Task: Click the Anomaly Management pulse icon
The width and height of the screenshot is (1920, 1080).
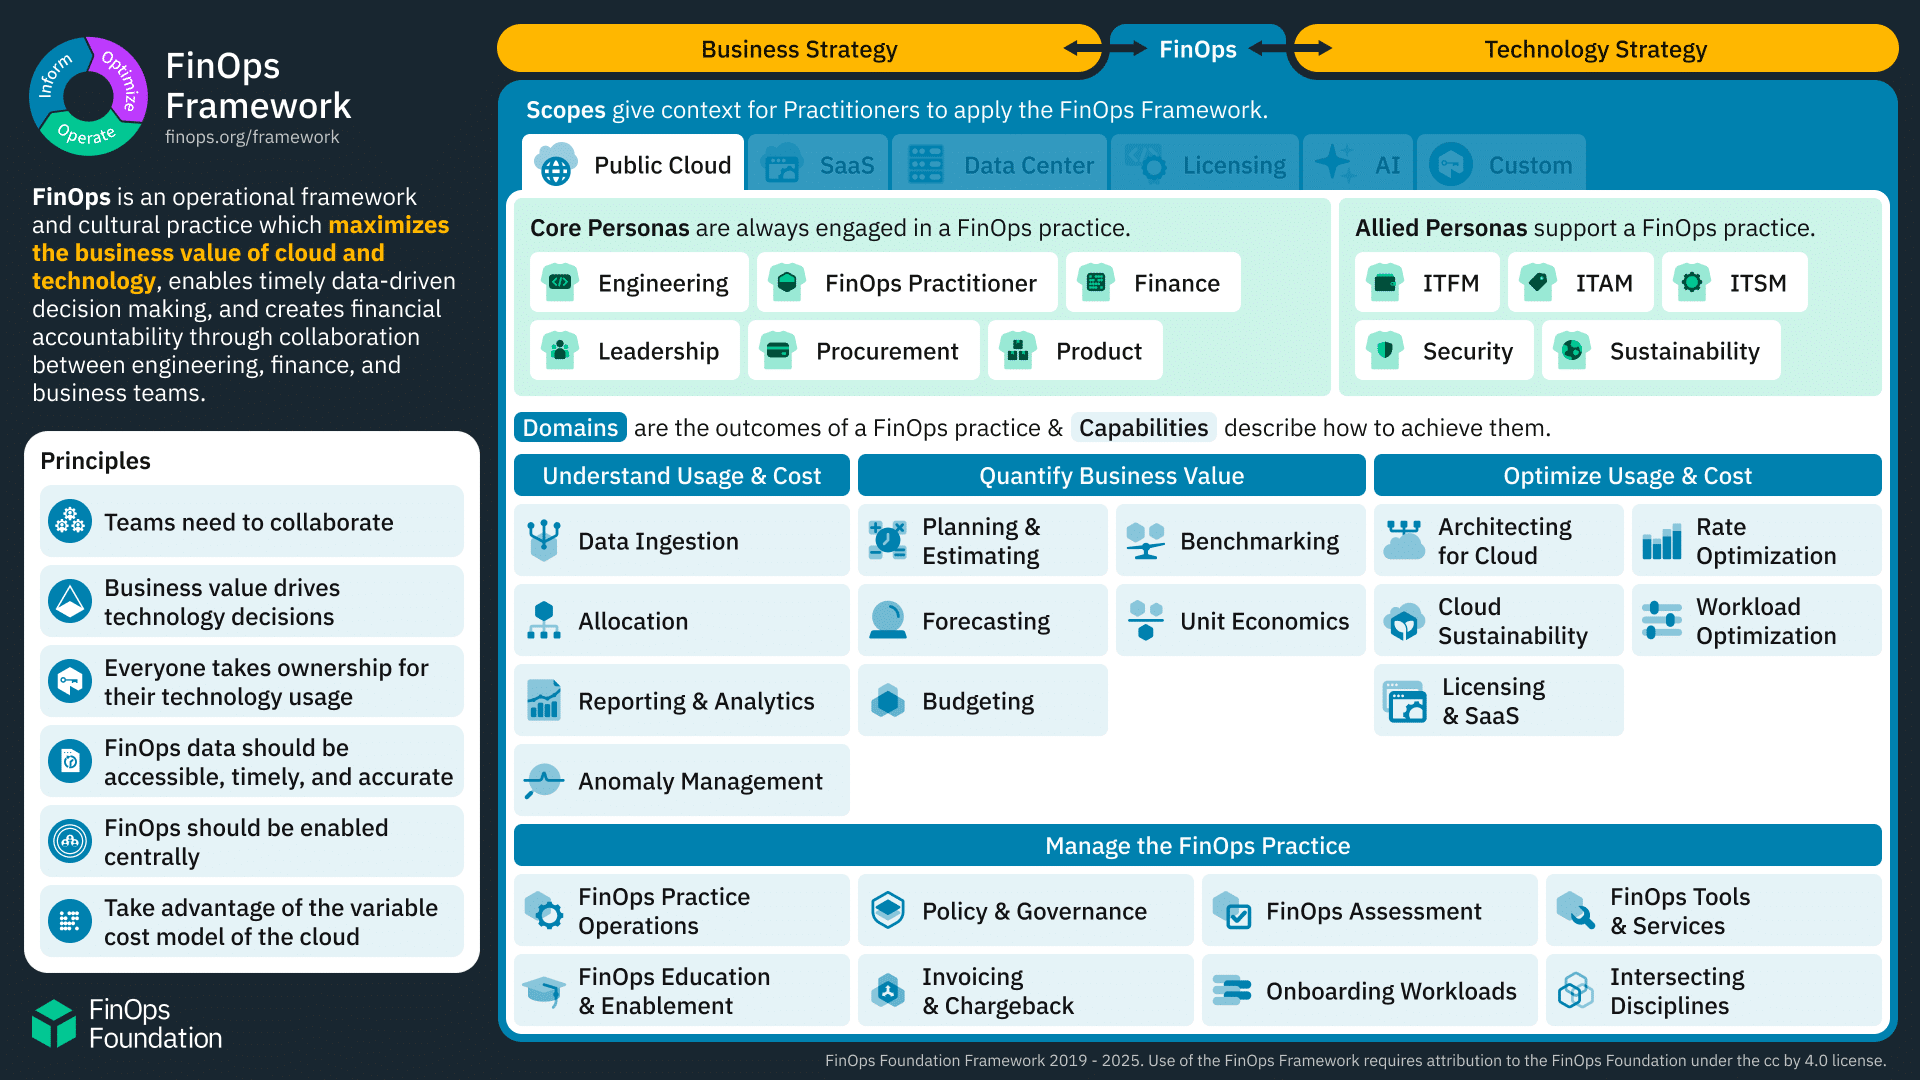Action: (544, 780)
